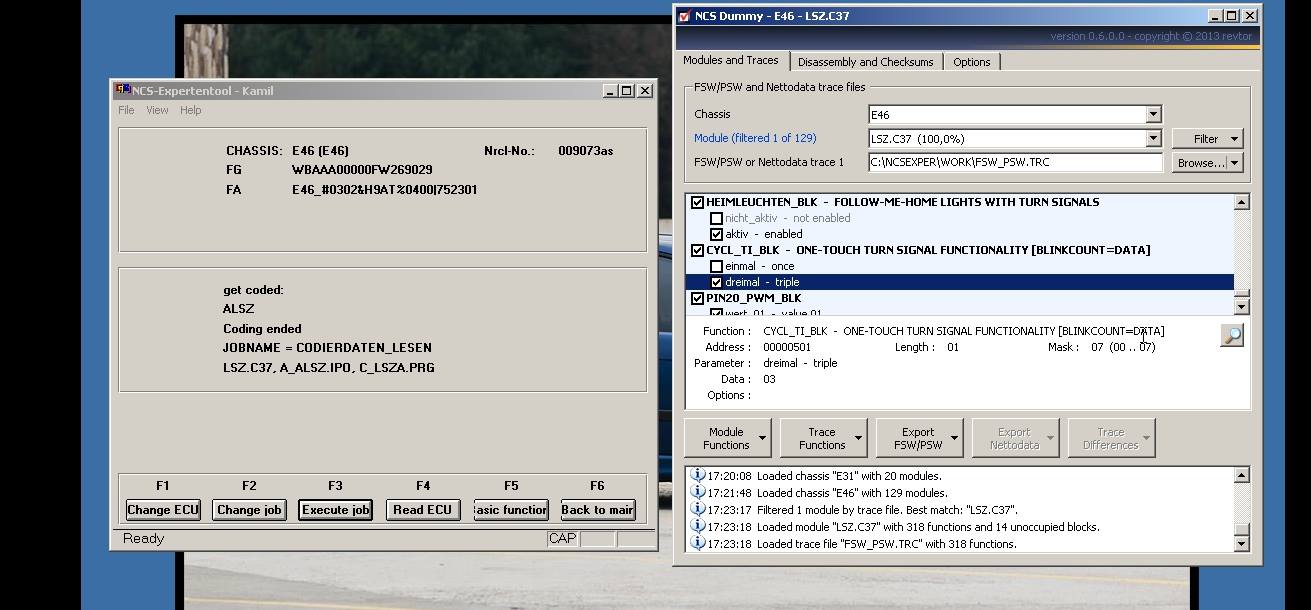Click the down arrow of the functions list scrollbar
Image resolution: width=1311 pixels, height=610 pixels.
pyautogui.click(x=1241, y=306)
